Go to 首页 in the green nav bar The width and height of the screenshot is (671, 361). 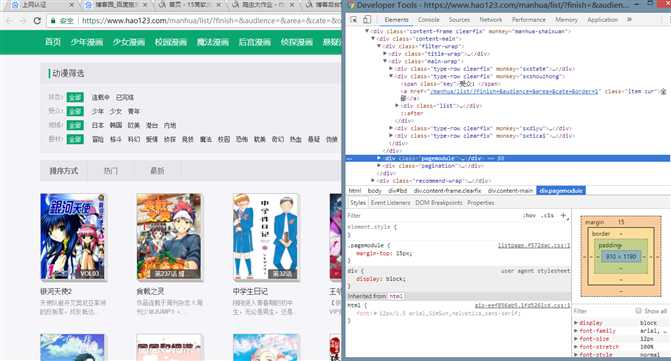click(53, 42)
